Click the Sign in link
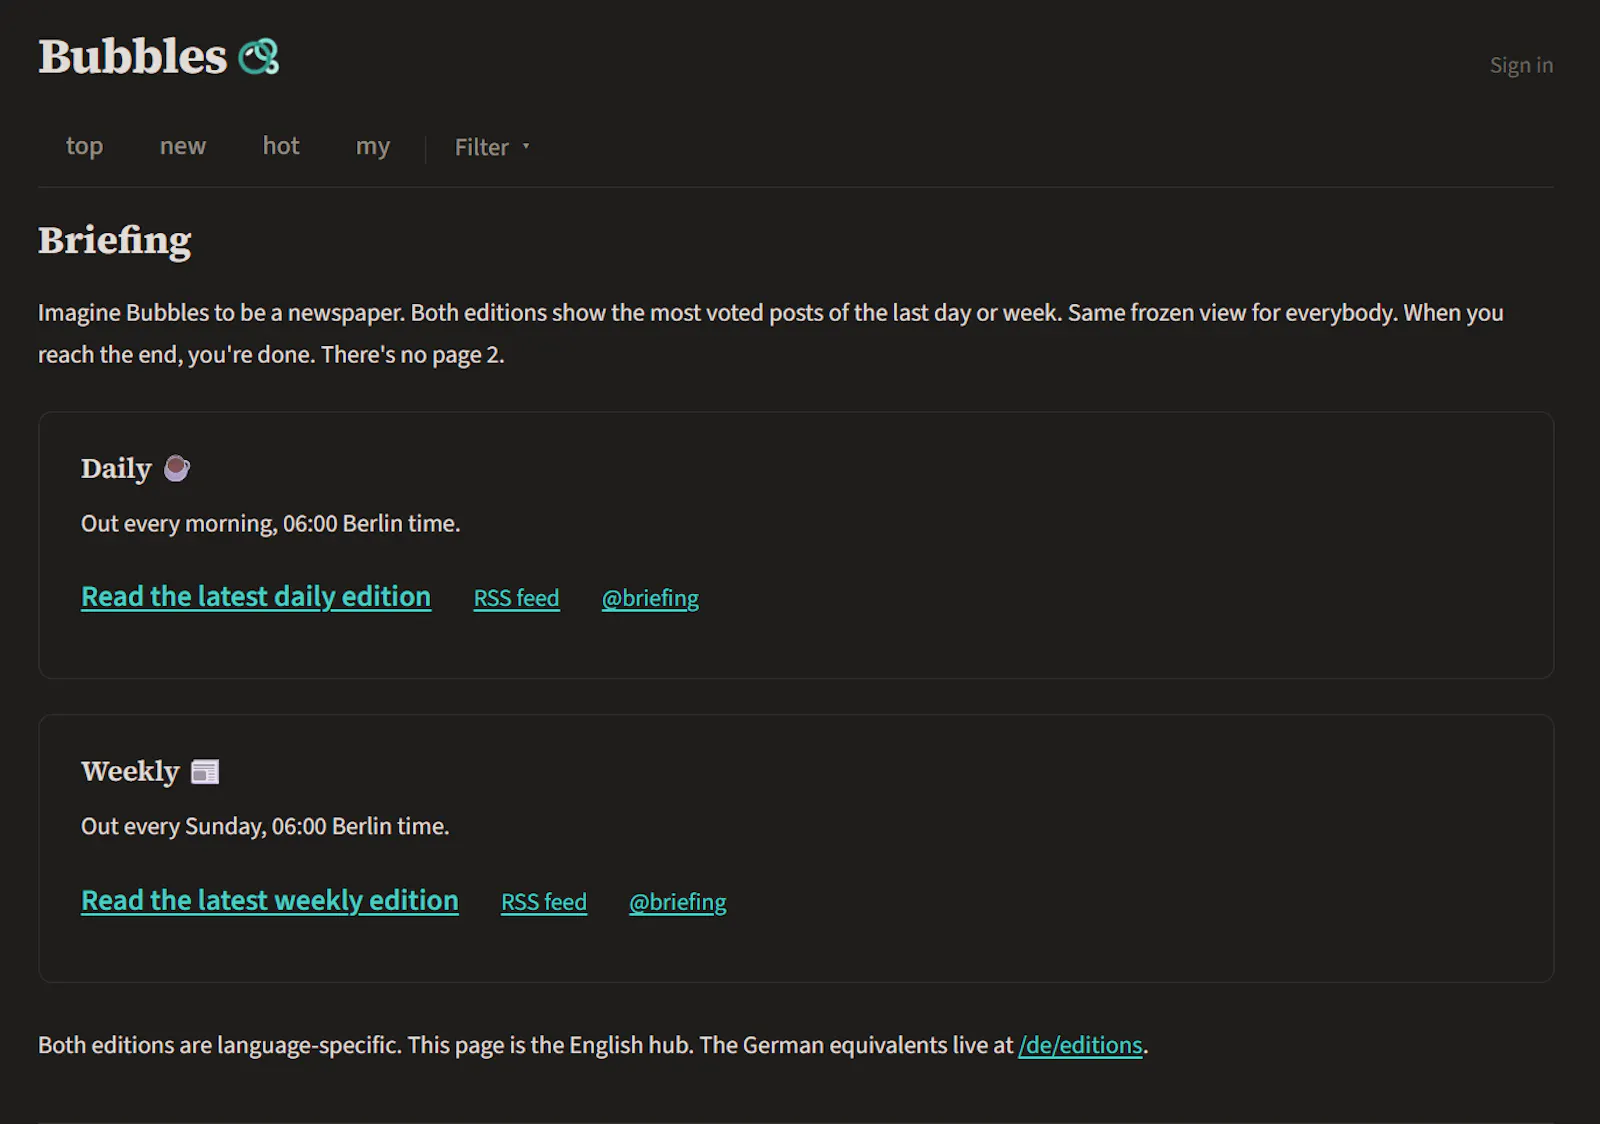This screenshot has height=1124, width=1600. (x=1521, y=65)
